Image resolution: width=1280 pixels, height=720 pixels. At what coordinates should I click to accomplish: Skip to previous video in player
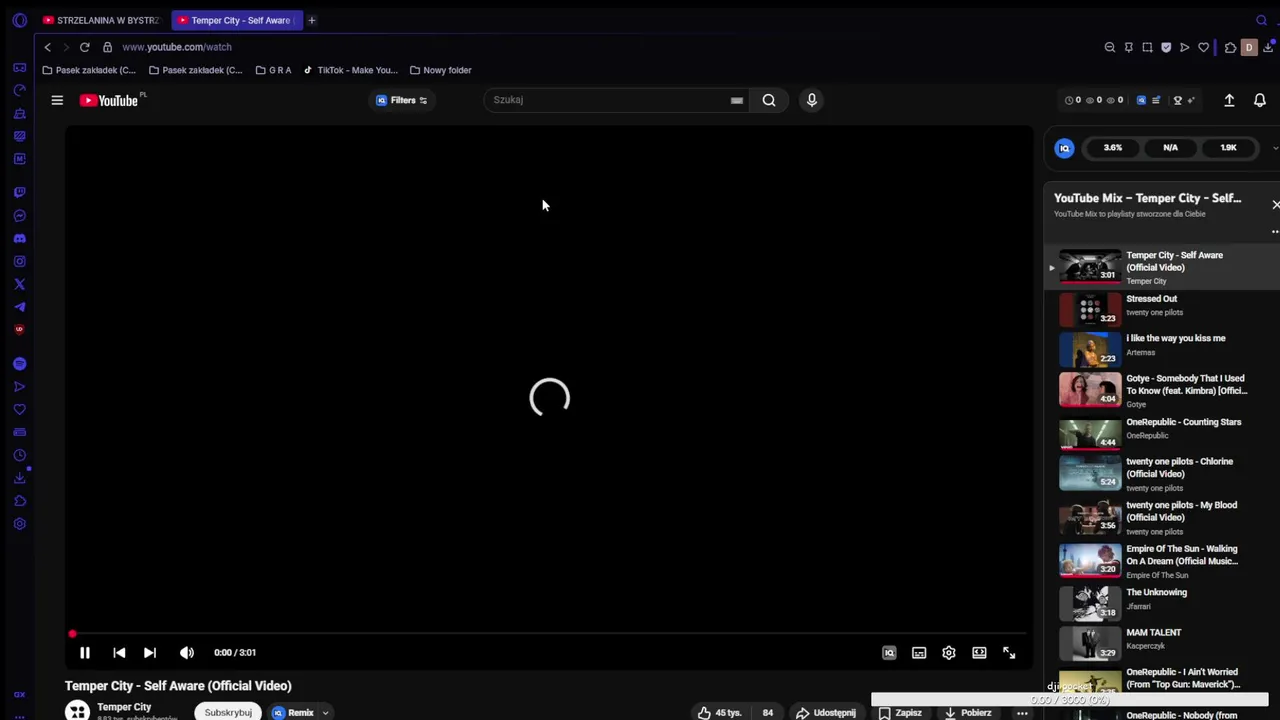119,653
